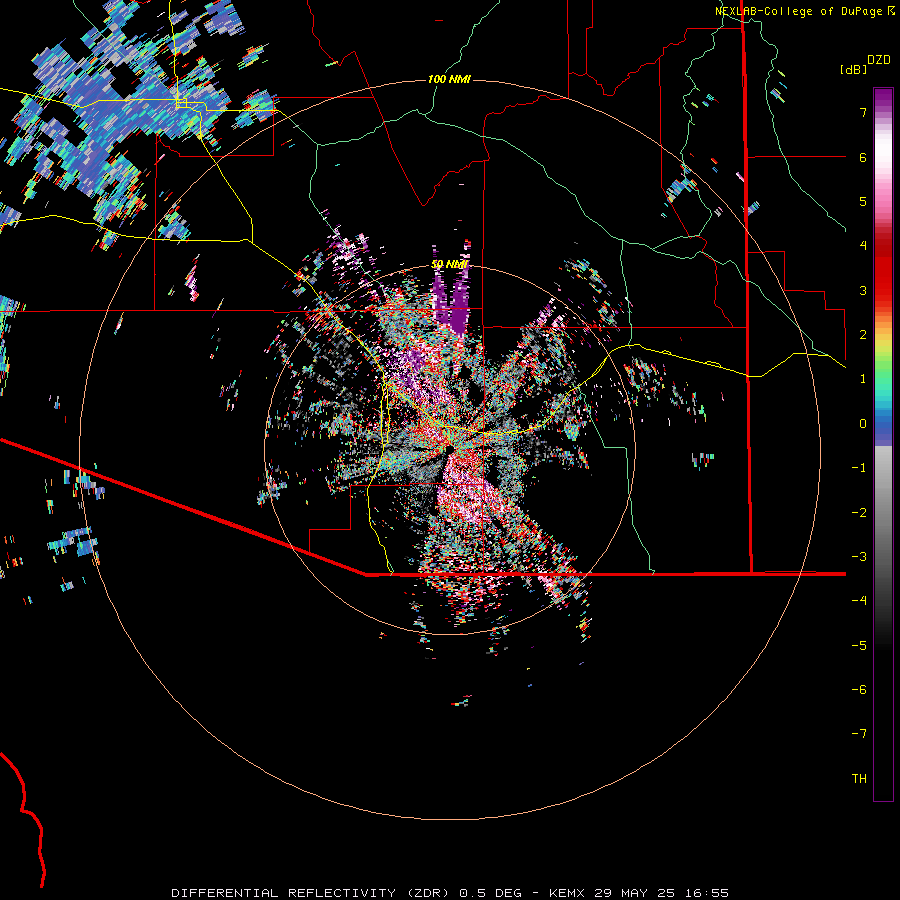Click the "TH" label on the scale
This screenshot has width=900, height=900.
coord(859,779)
